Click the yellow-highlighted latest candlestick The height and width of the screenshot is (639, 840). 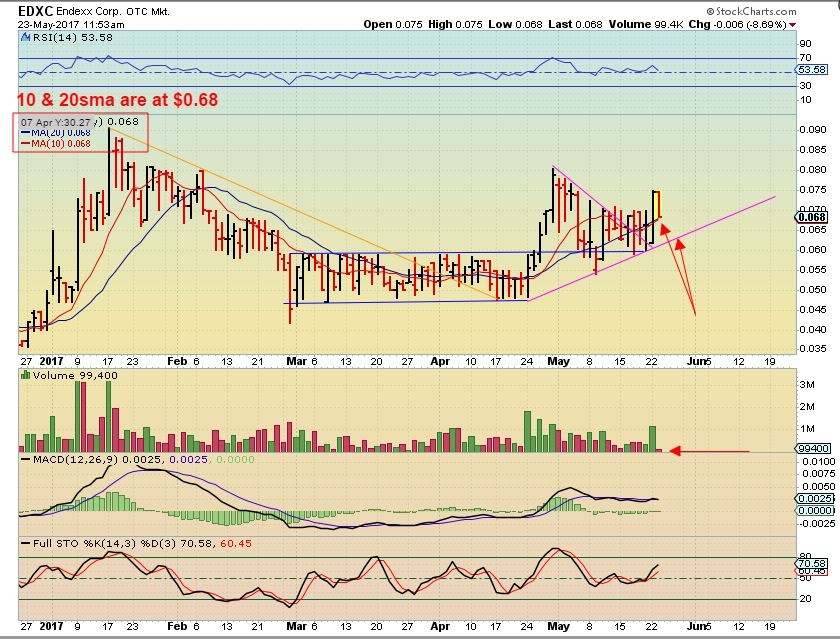pyautogui.click(x=657, y=204)
